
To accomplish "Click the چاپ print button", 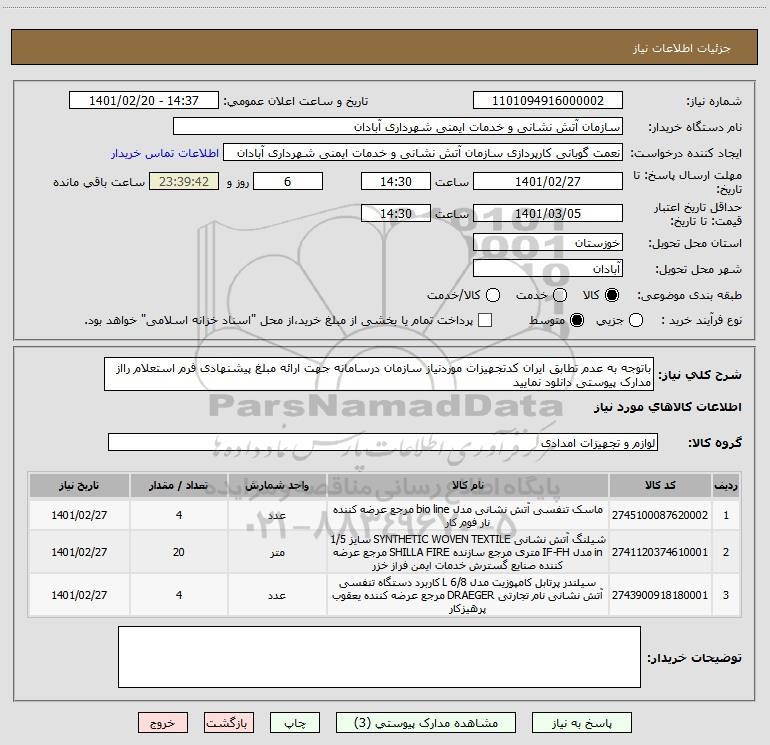I will point(295,723).
